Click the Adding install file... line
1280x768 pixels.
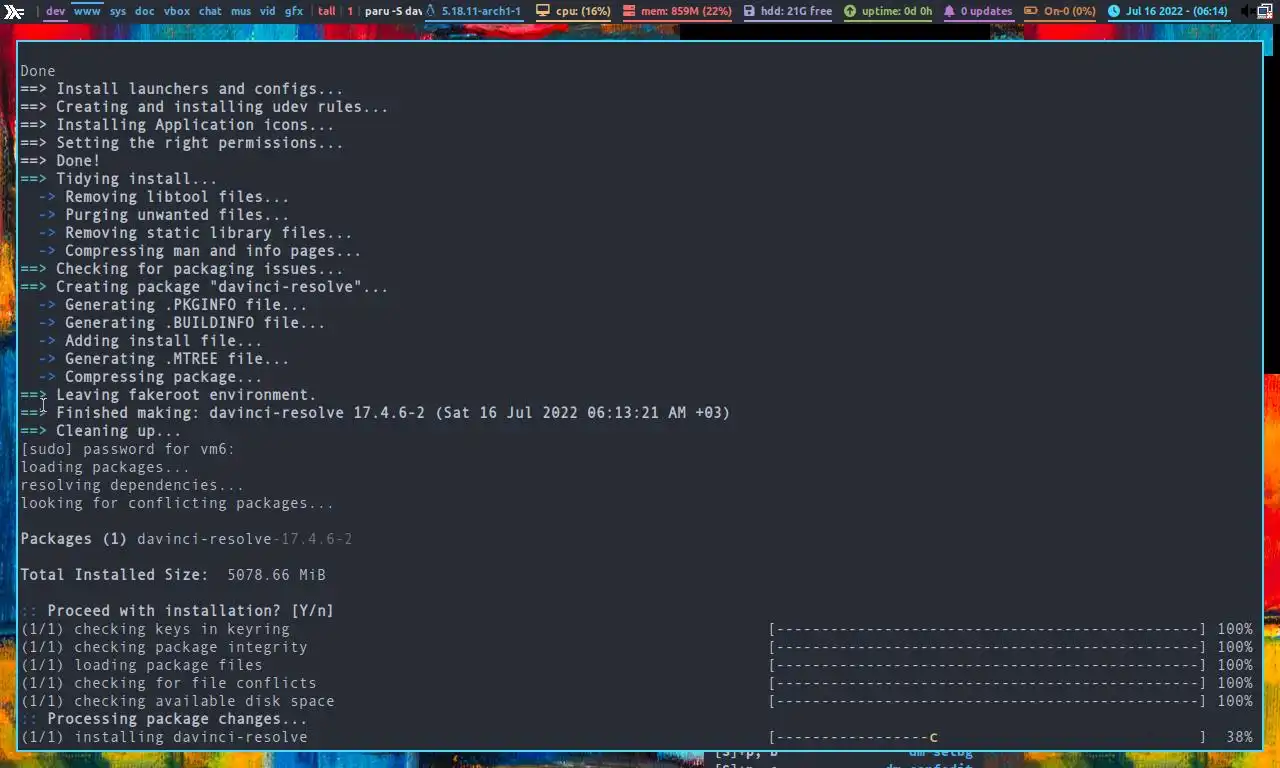151,341
